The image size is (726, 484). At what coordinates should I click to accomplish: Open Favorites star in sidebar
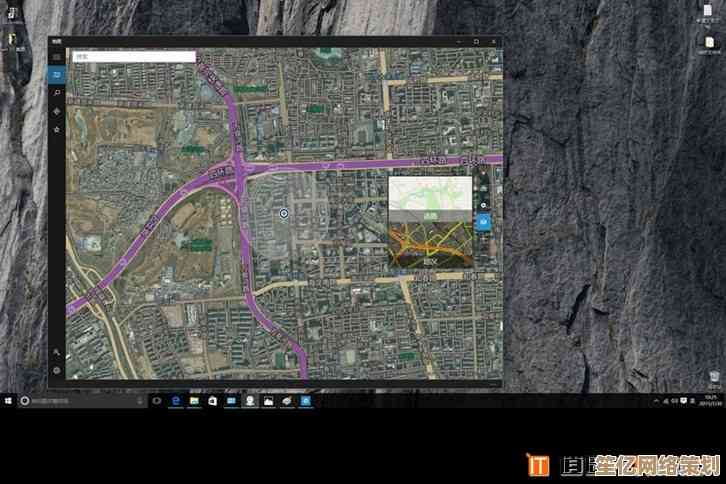coord(57,129)
